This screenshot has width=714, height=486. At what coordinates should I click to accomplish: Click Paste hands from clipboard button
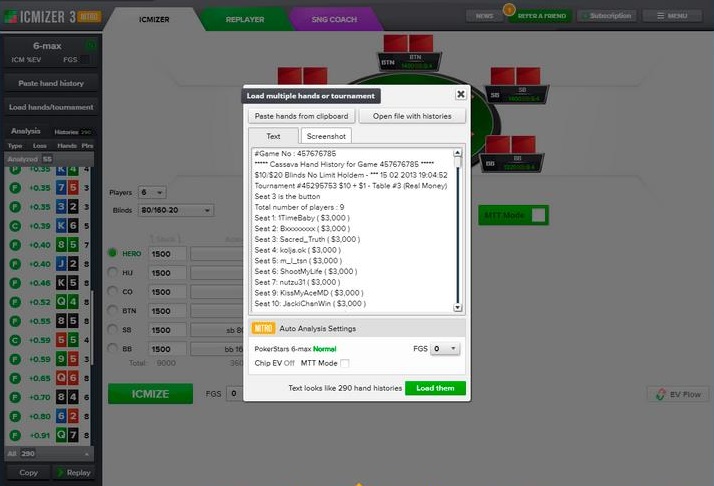[301, 116]
